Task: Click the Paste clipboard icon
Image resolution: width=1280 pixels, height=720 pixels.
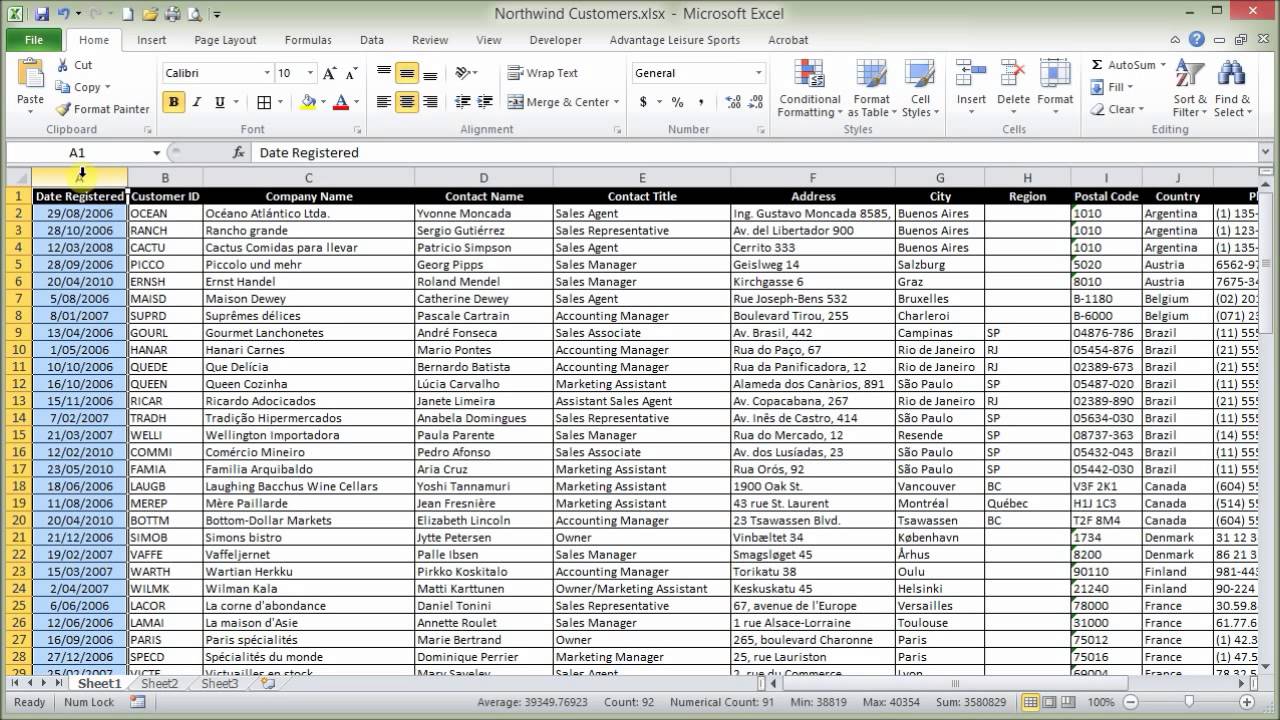Action: pyautogui.click(x=31, y=74)
